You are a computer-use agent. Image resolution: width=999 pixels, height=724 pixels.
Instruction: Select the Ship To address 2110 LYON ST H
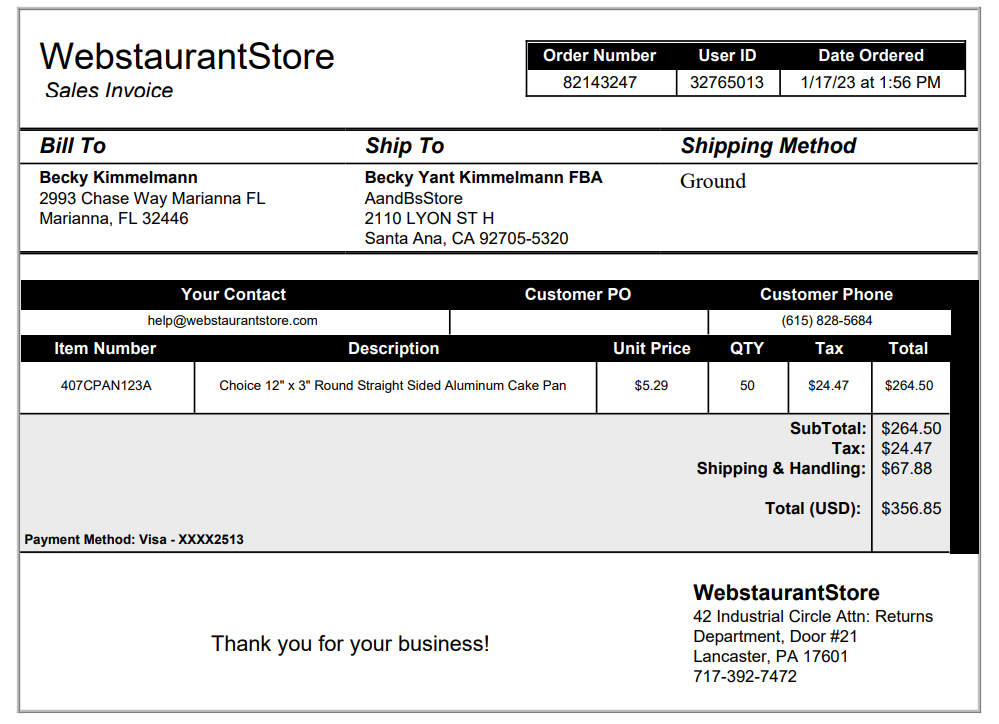click(429, 218)
